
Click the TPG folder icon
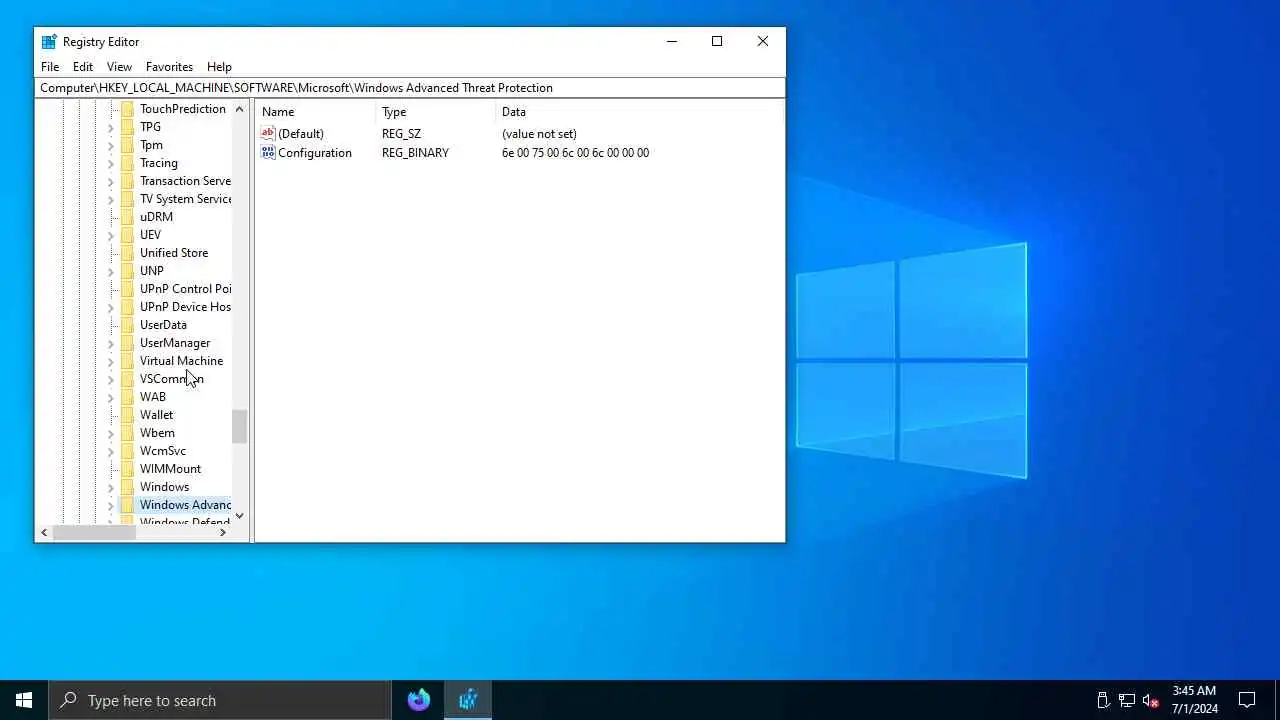click(x=127, y=127)
